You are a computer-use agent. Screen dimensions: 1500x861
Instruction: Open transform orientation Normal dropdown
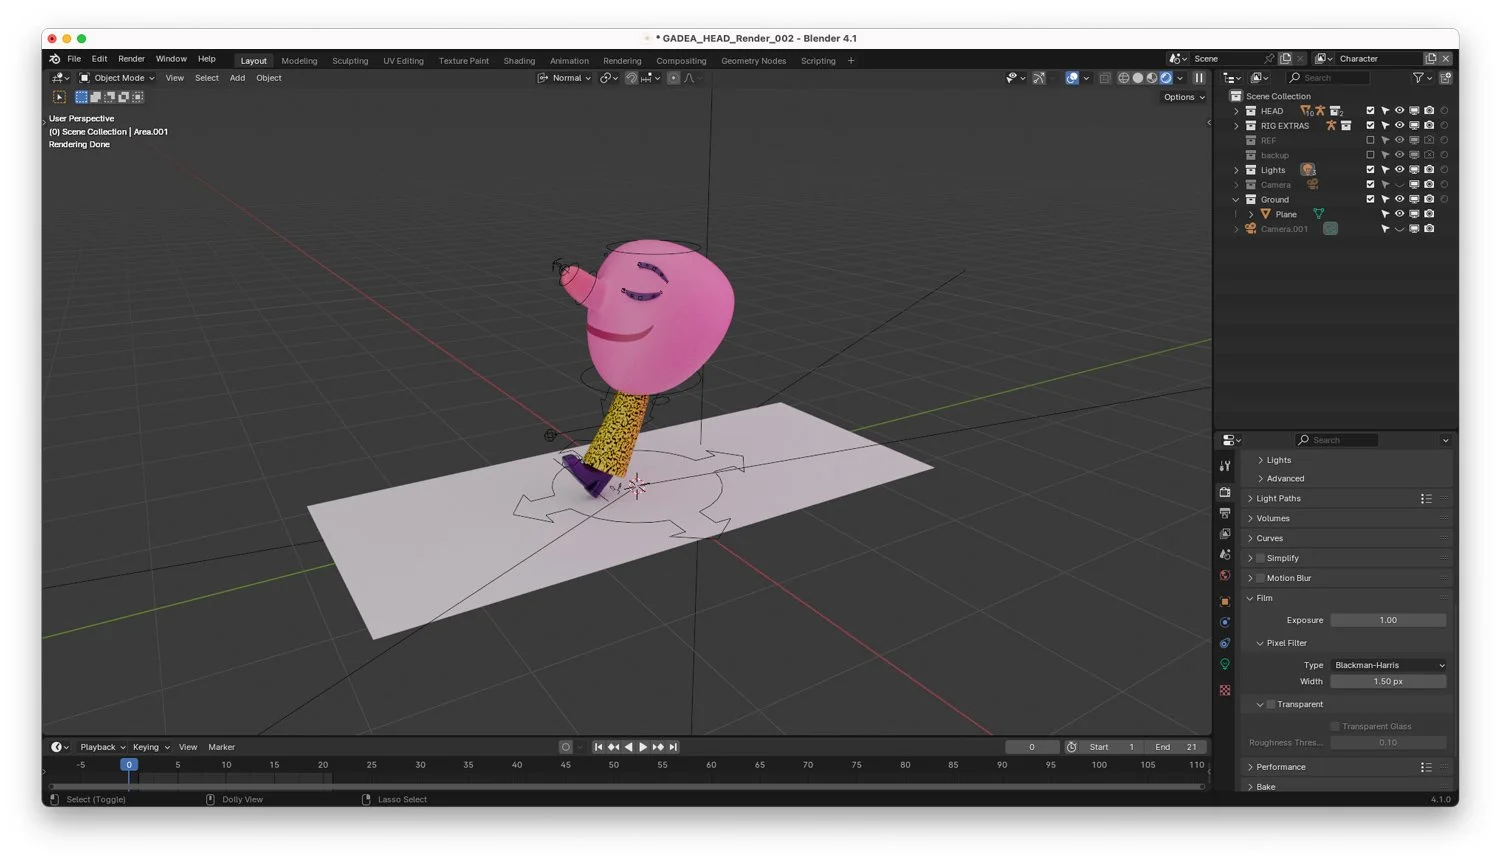[x=565, y=78]
